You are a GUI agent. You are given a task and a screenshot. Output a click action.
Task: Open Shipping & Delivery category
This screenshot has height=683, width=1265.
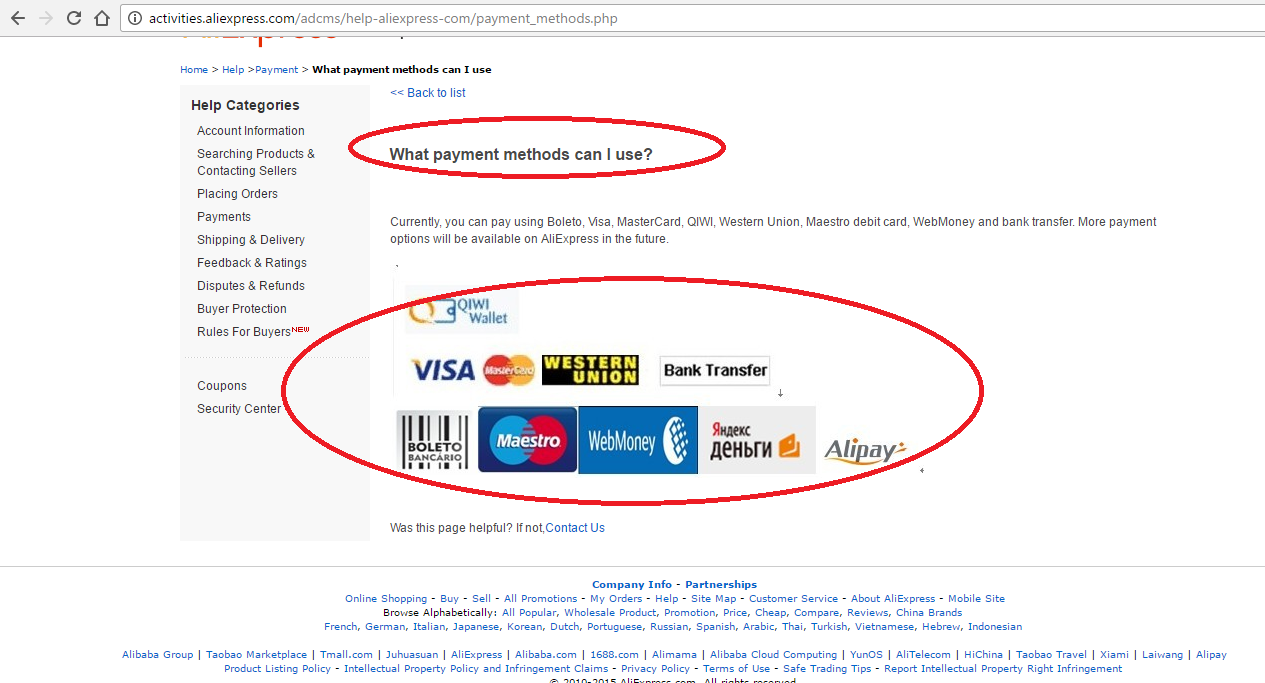pos(251,240)
